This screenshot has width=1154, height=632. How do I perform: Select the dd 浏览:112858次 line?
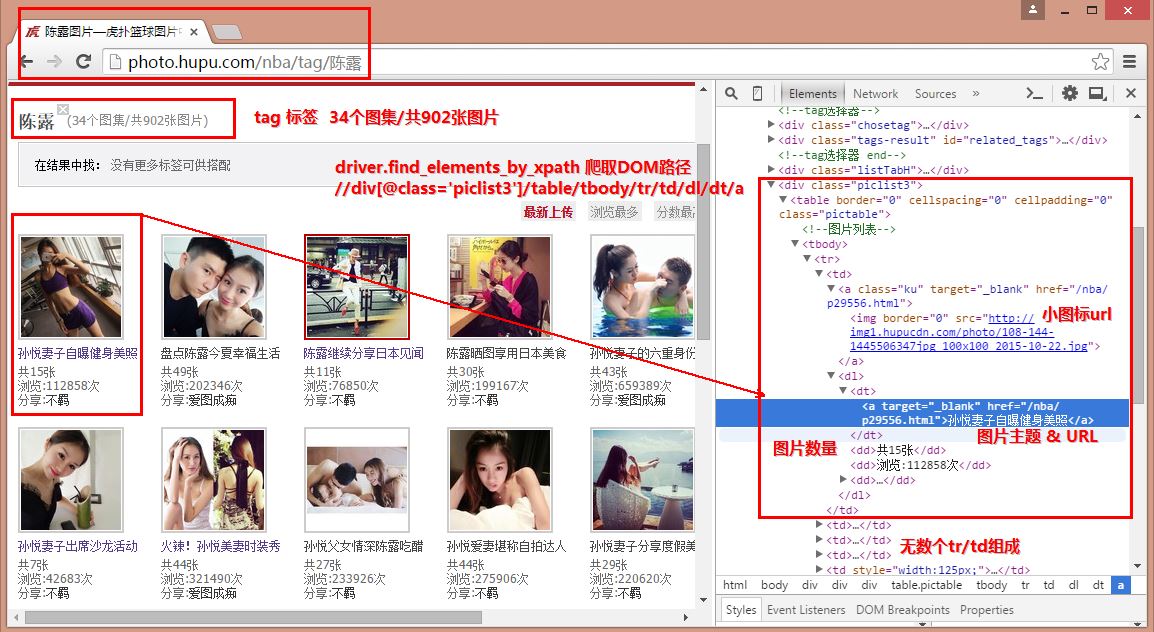pos(921,465)
